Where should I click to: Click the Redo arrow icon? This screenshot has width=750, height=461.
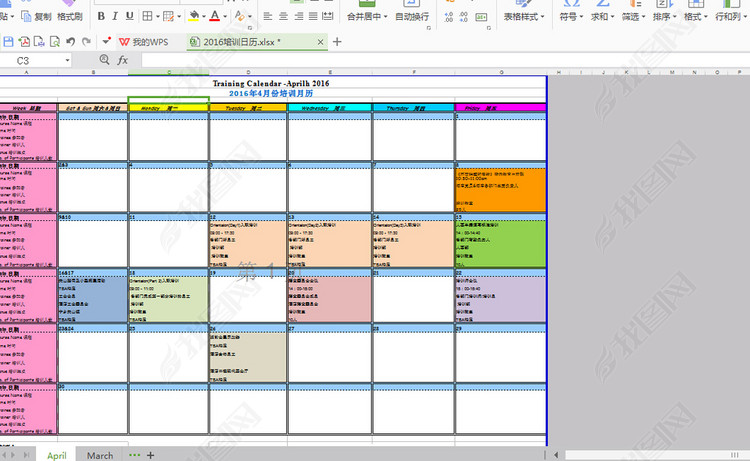point(85,42)
